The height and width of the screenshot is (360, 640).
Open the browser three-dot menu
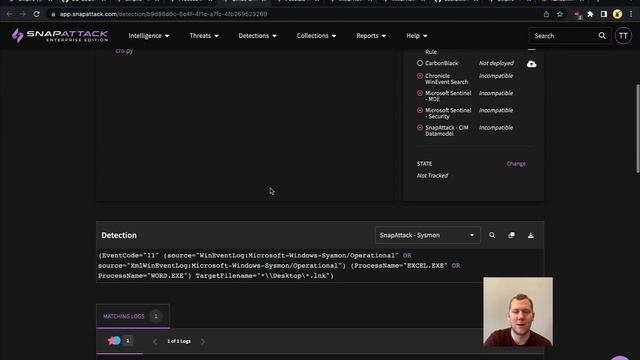click(631, 14)
